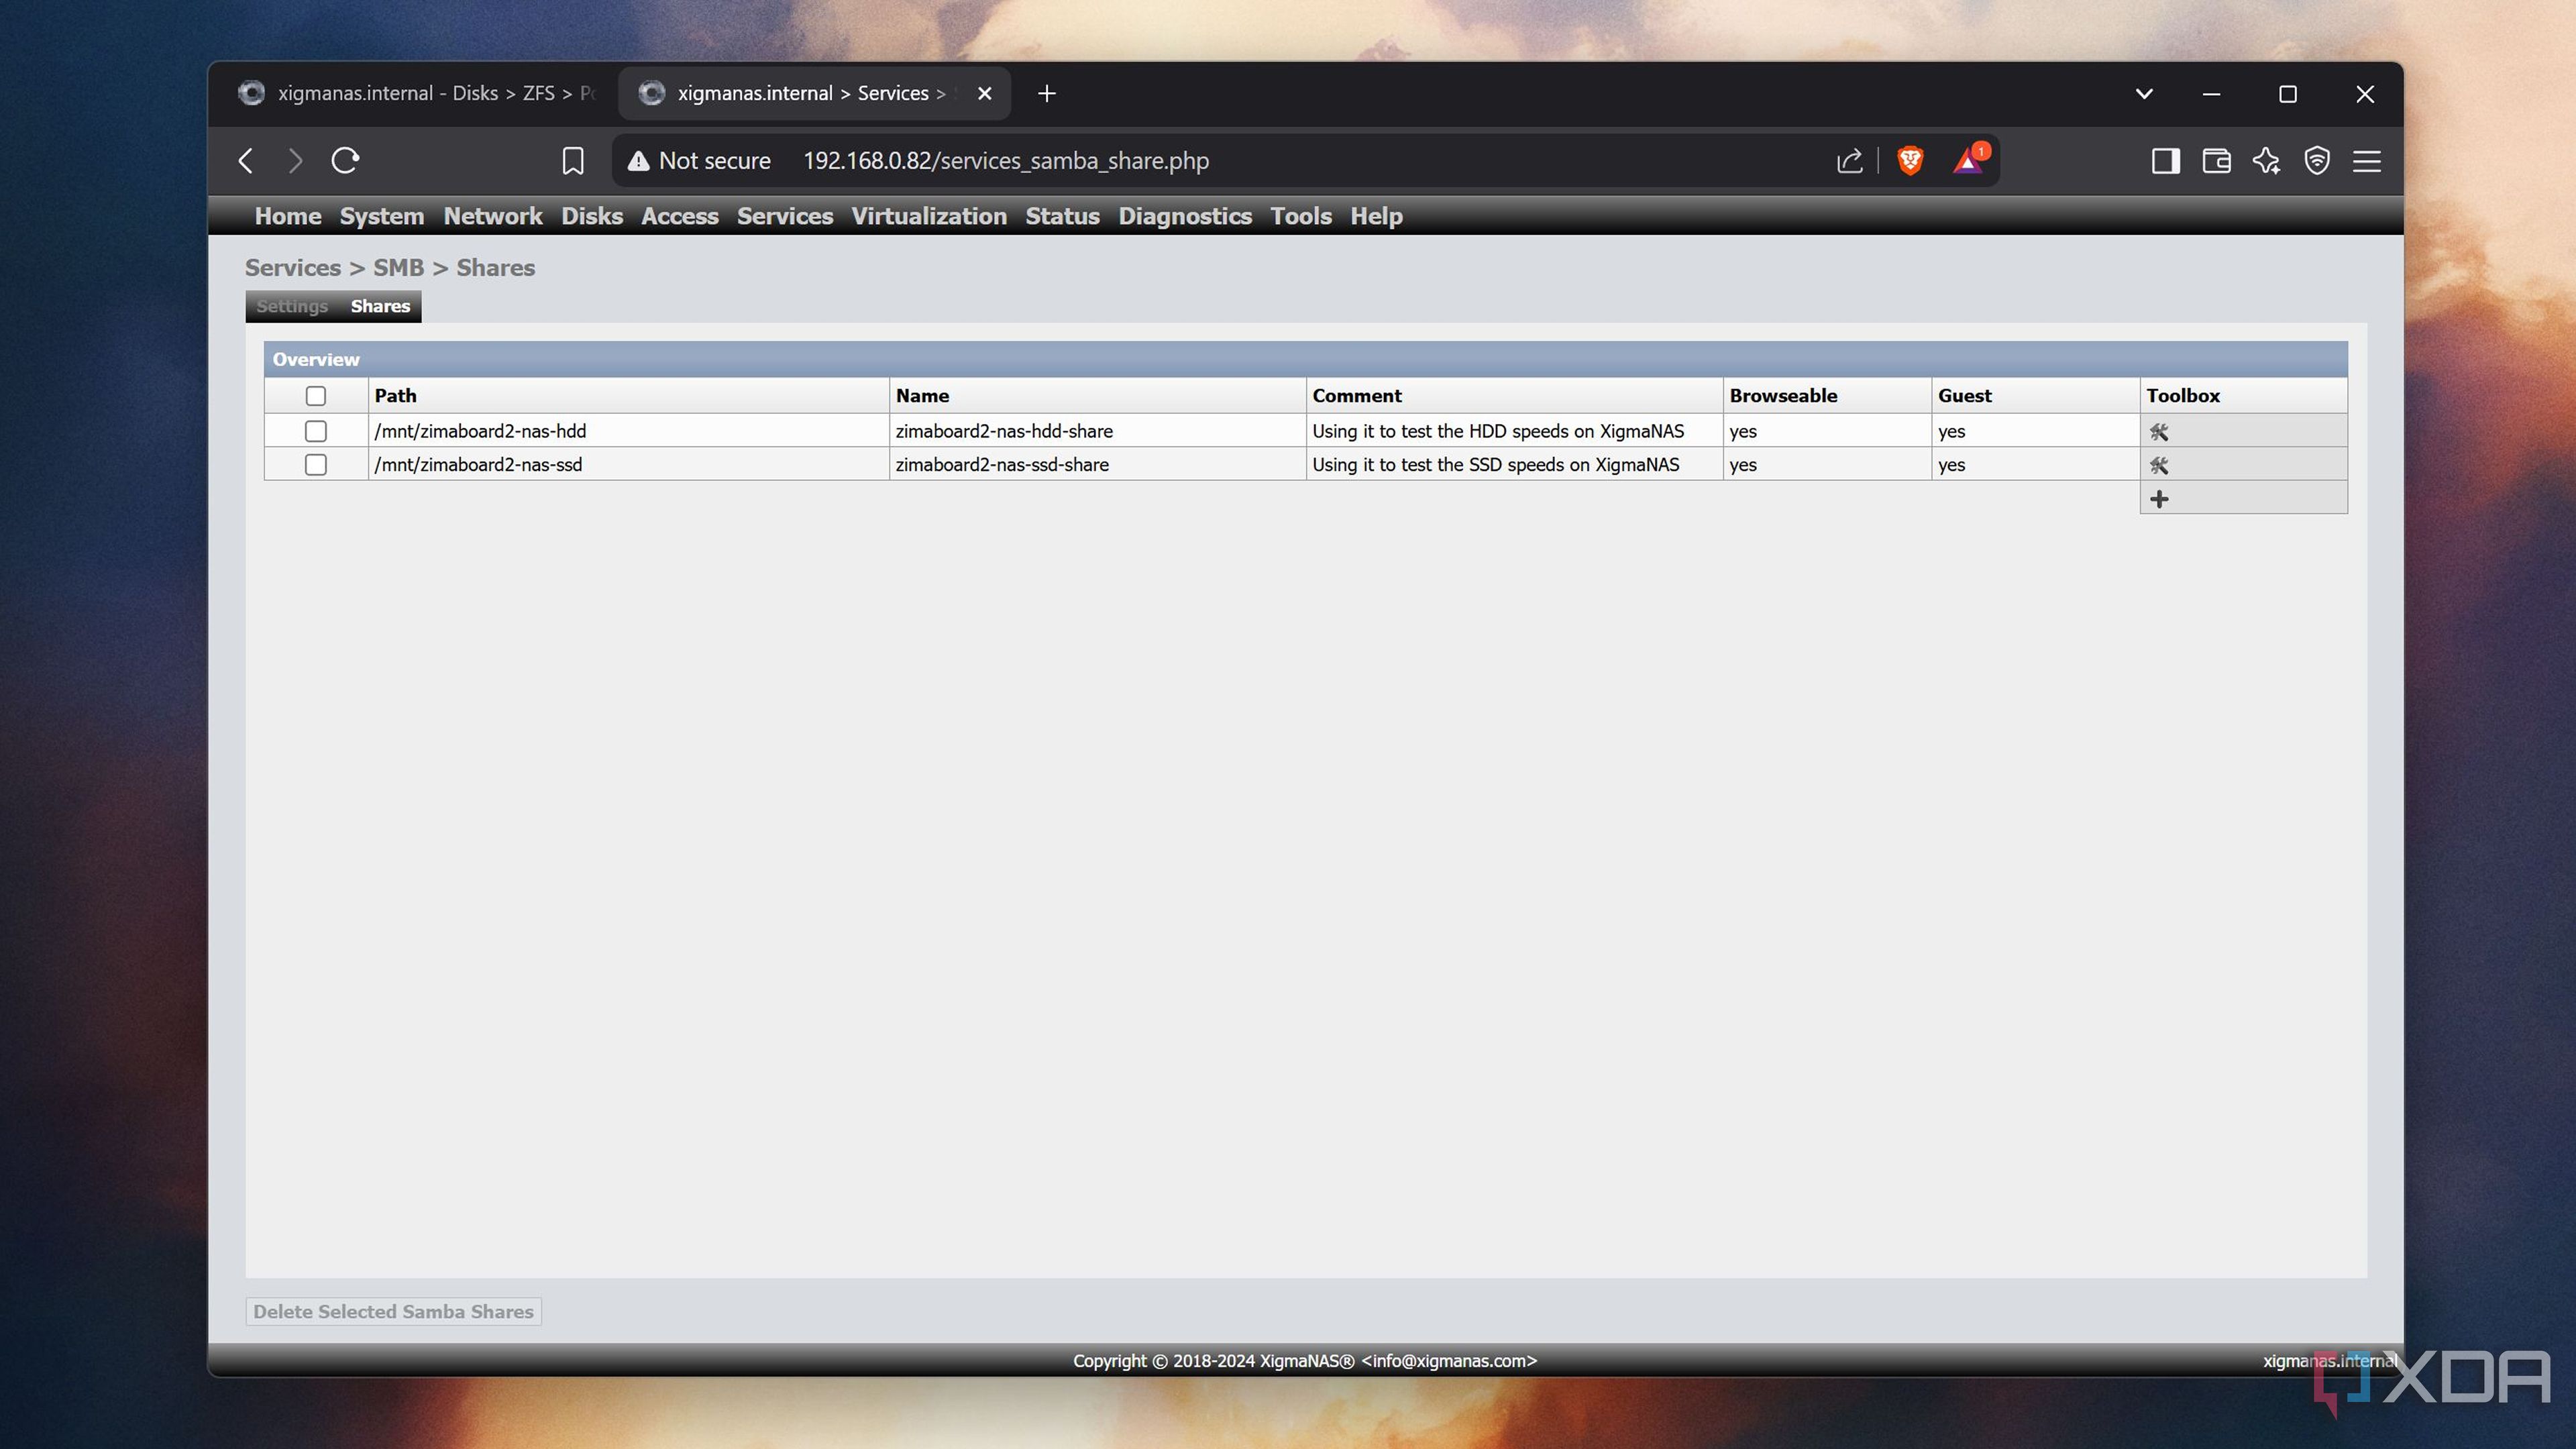Open the Disks menu
Screen dimensions: 2576x1449
[592, 216]
